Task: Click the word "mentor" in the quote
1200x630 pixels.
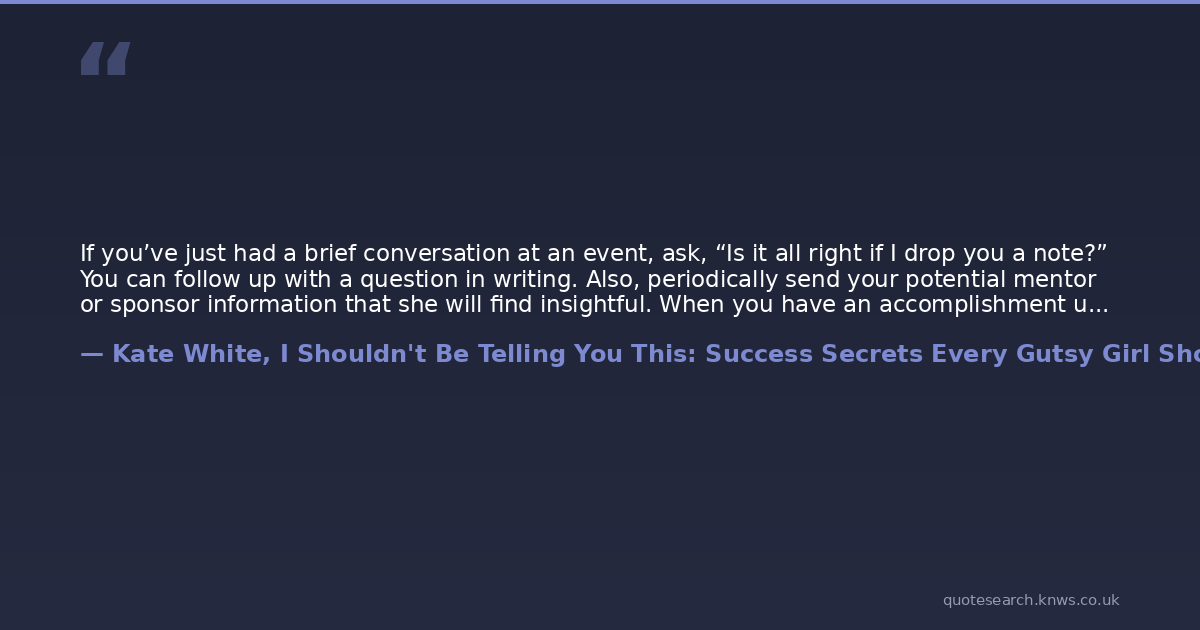Action: (x=1056, y=280)
